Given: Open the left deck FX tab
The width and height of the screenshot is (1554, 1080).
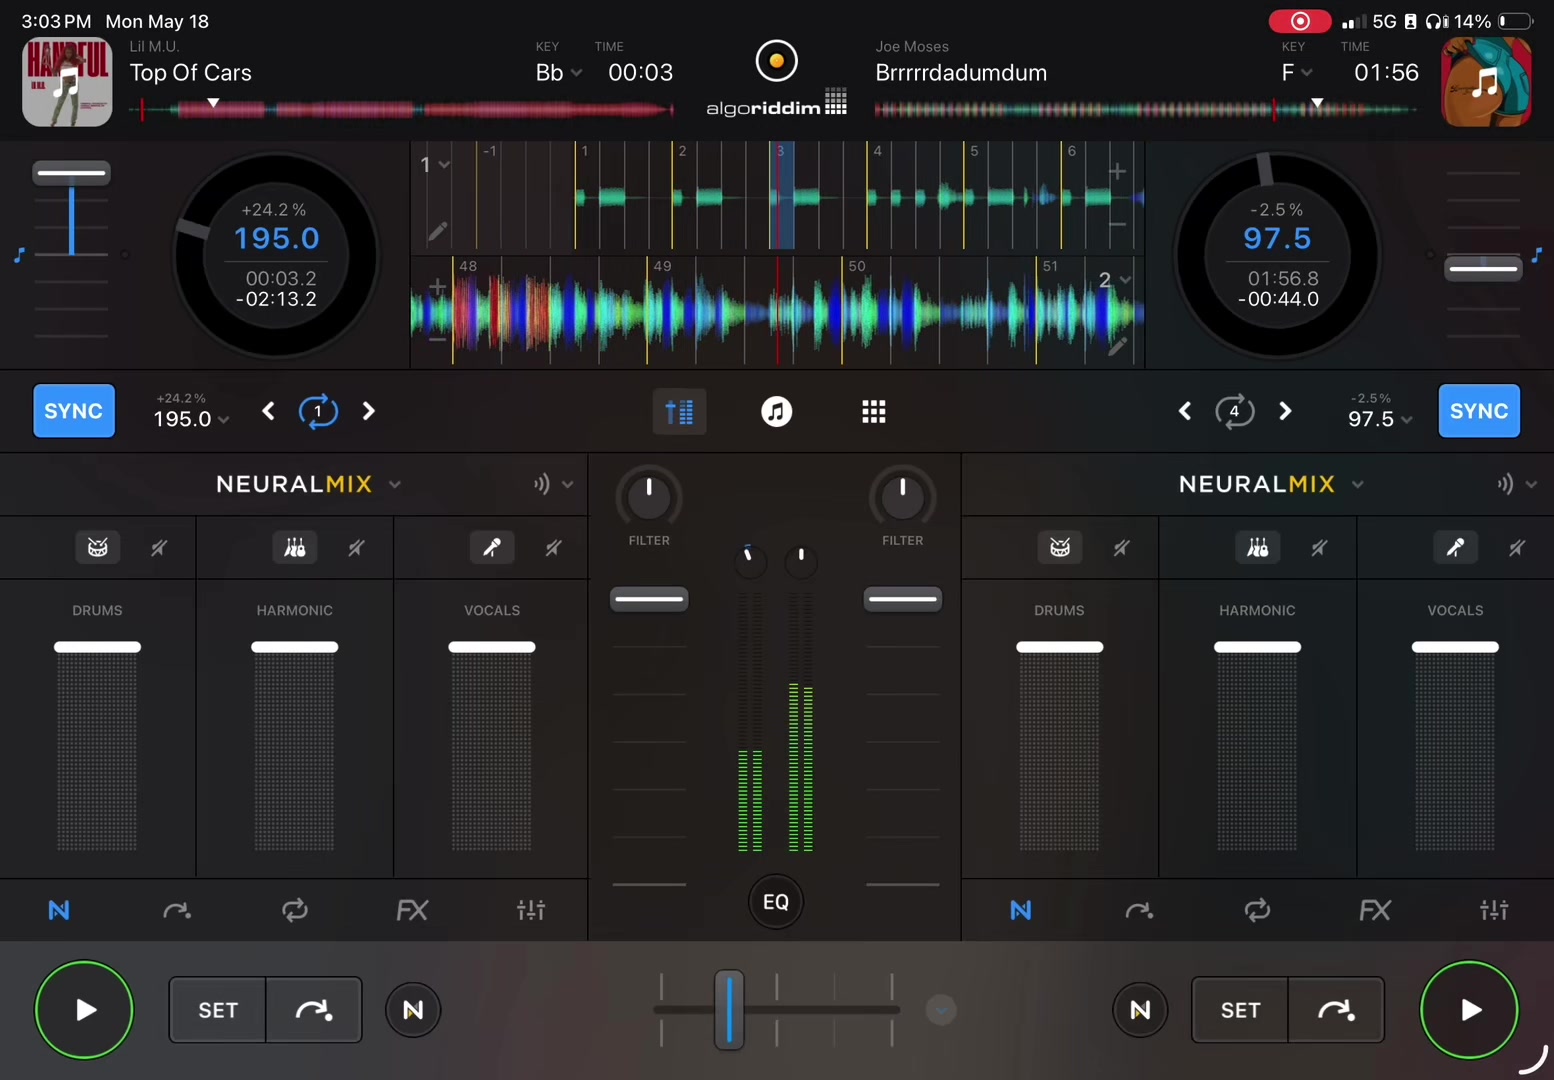Looking at the screenshot, I should tap(412, 910).
